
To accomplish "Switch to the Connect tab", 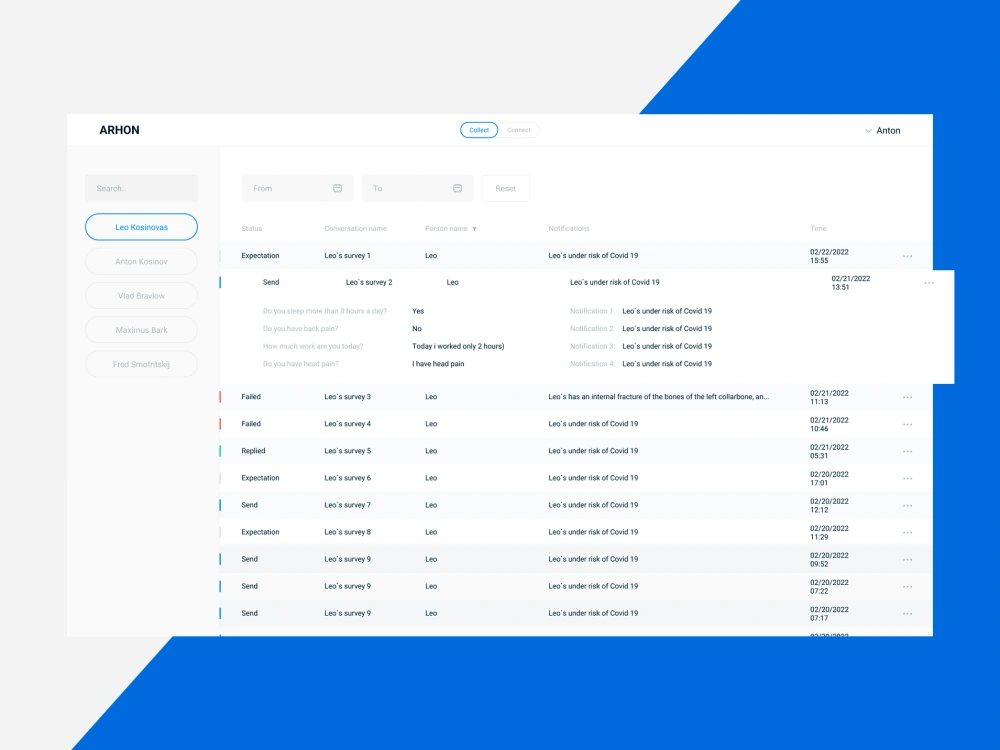I will (518, 130).
